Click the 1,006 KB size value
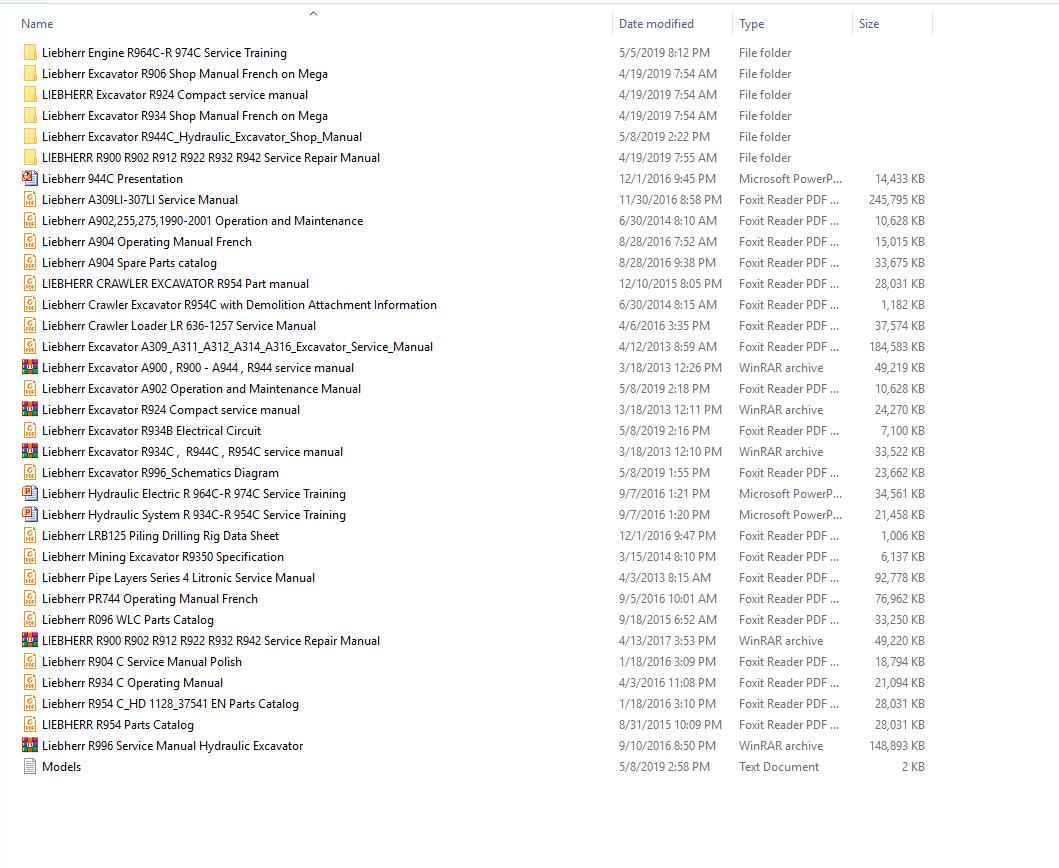1059x868 pixels. coord(902,535)
